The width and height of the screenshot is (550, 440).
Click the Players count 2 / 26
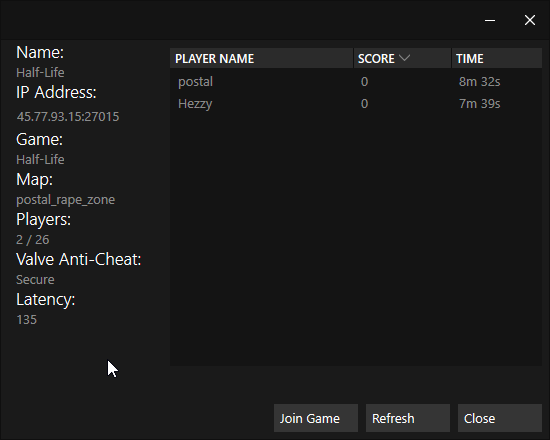click(x=33, y=240)
